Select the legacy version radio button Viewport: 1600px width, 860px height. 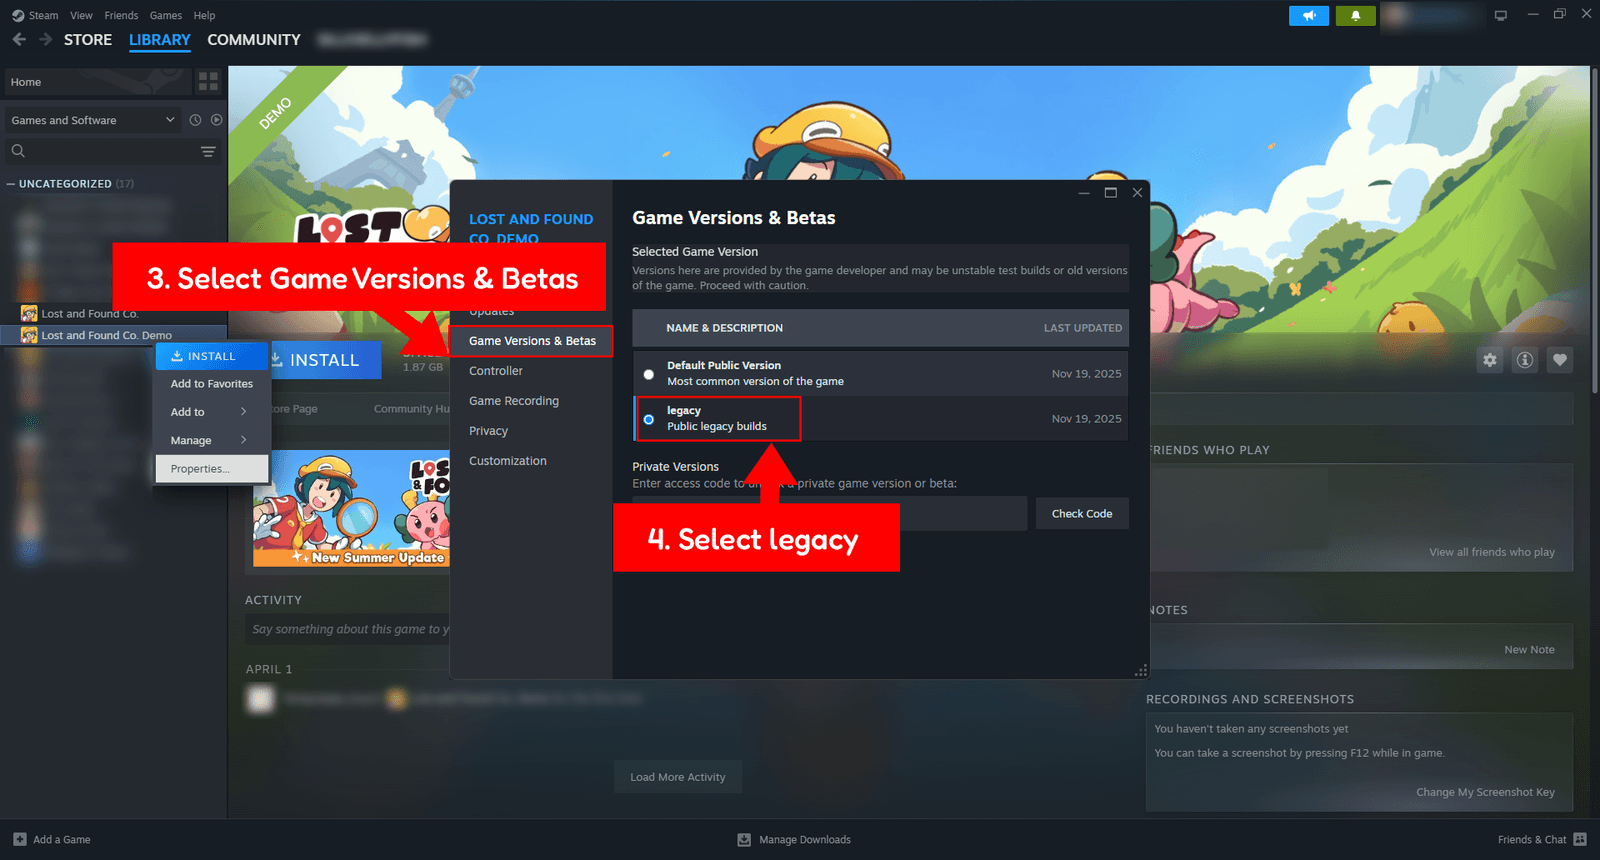[649, 419]
